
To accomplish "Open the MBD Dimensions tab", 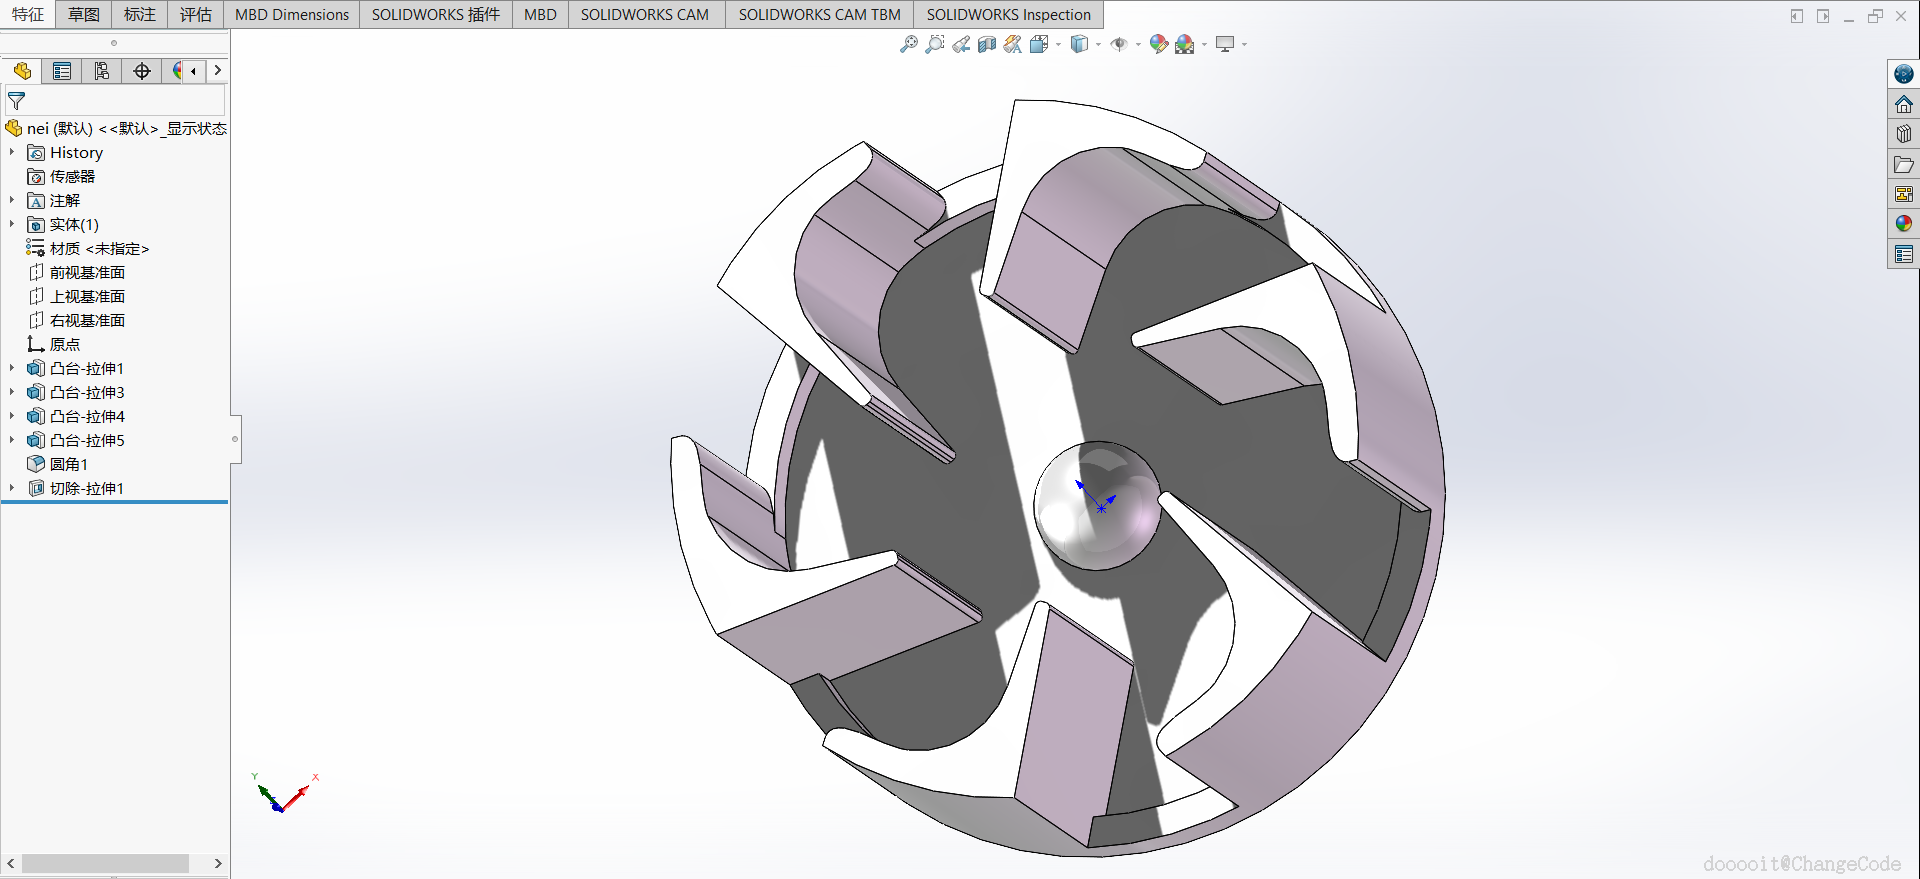I will pyautogui.click(x=292, y=14).
